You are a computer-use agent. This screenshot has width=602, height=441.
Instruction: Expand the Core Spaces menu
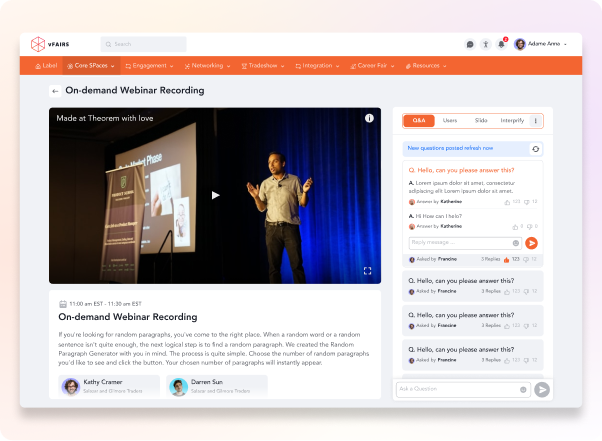tap(91, 66)
